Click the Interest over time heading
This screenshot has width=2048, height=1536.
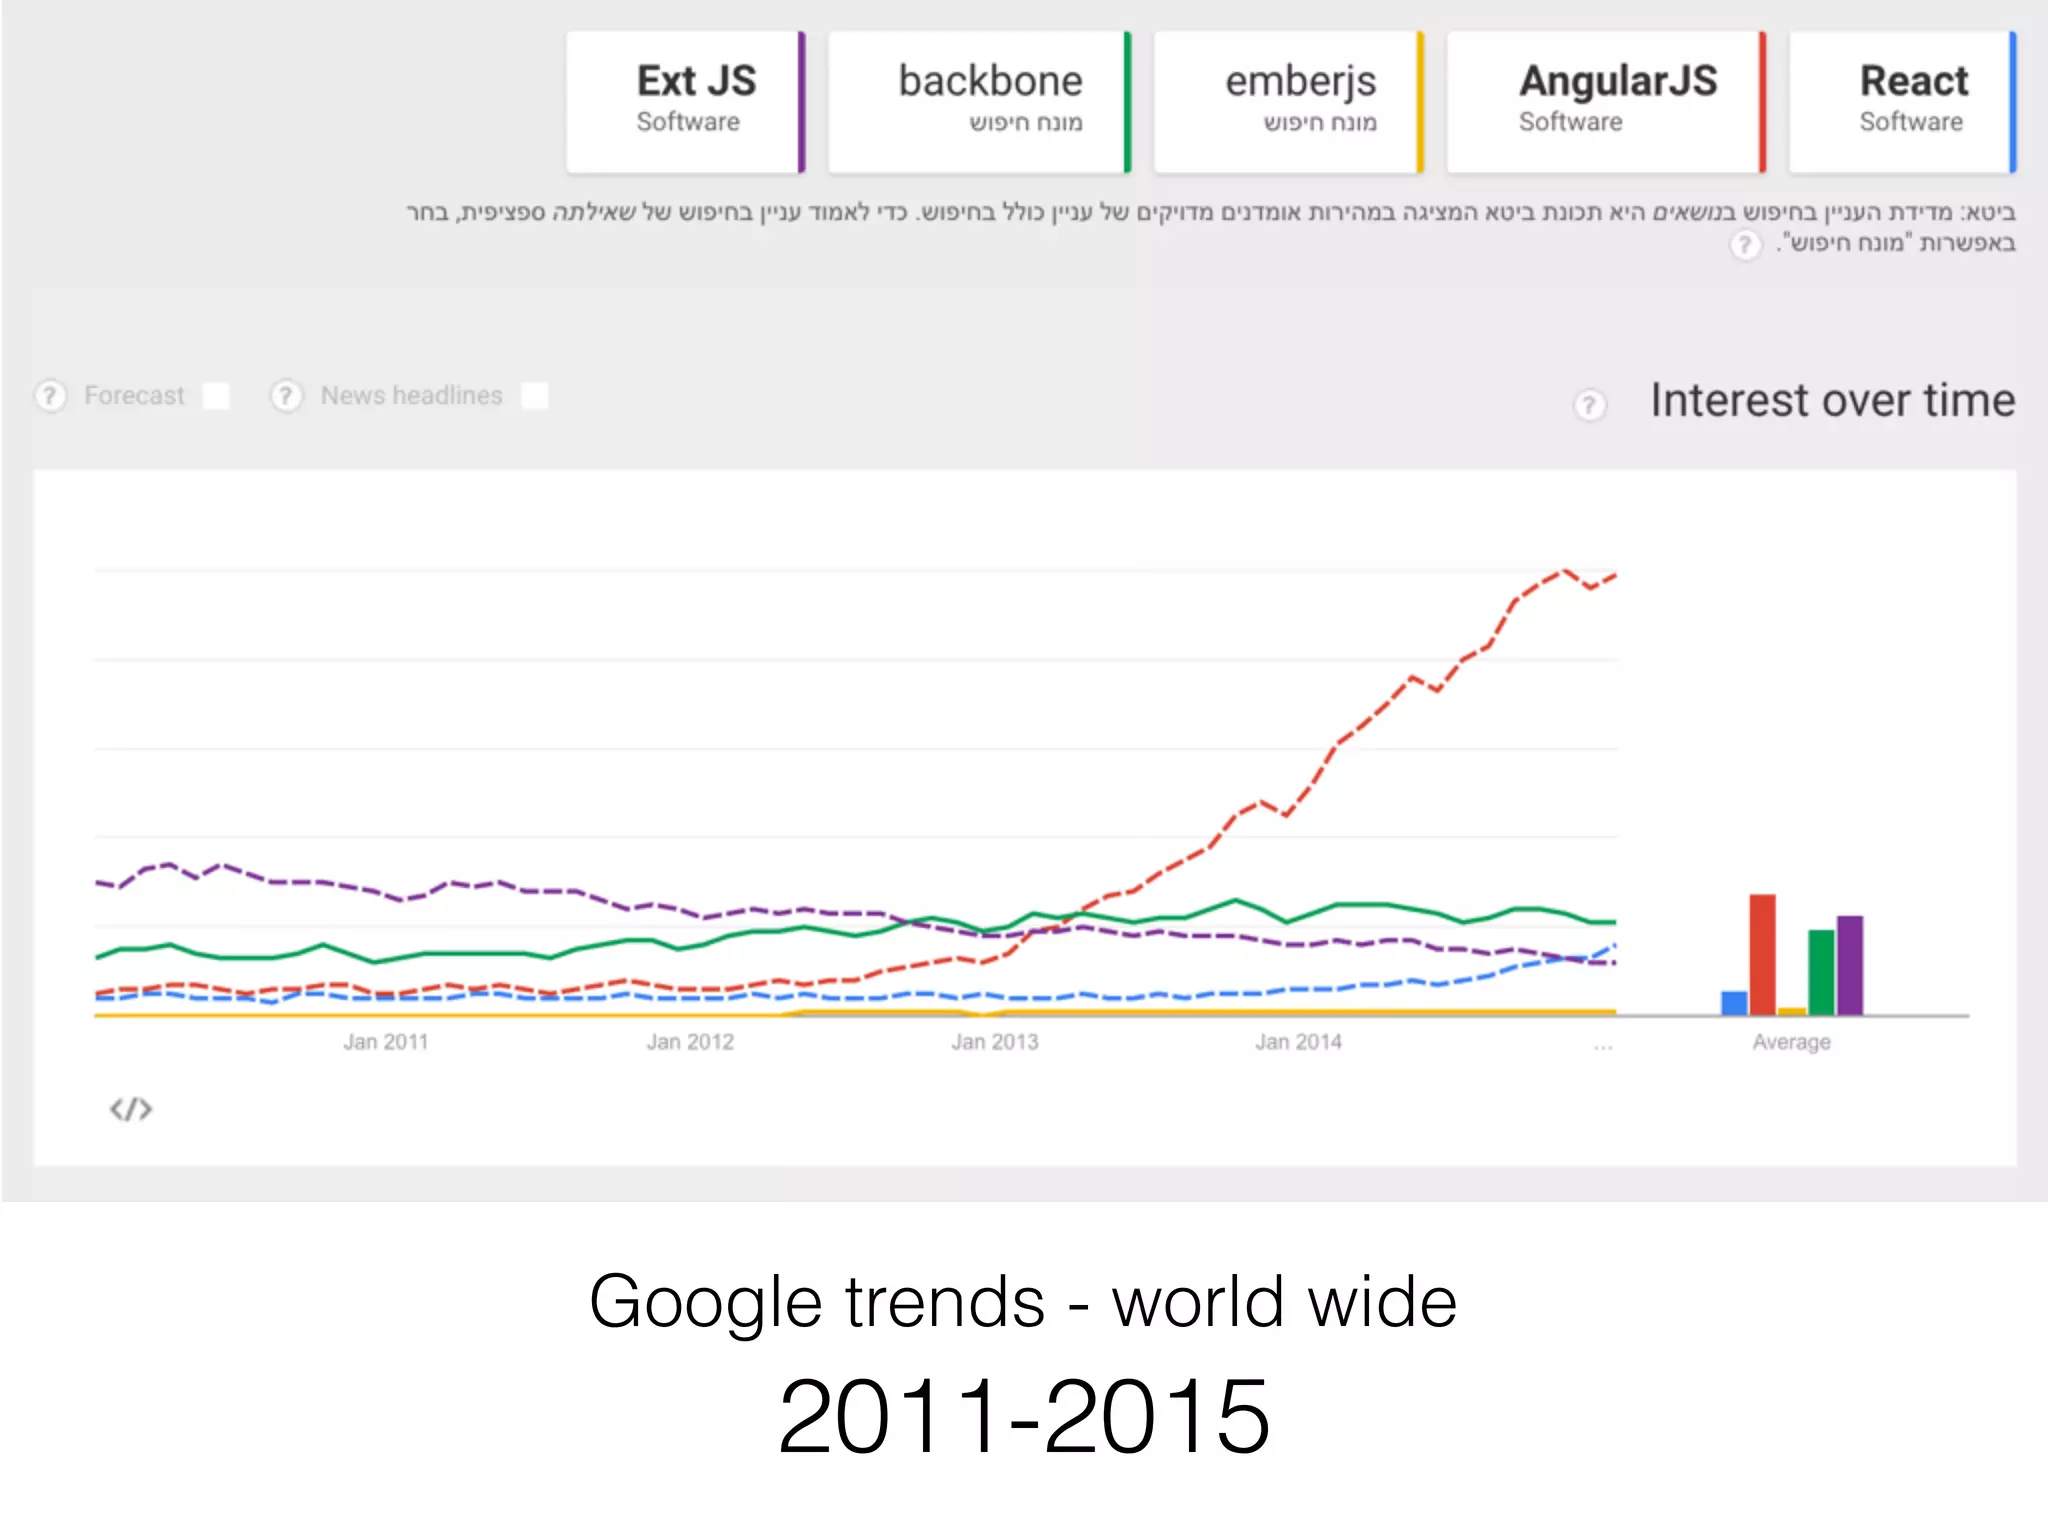1832,400
